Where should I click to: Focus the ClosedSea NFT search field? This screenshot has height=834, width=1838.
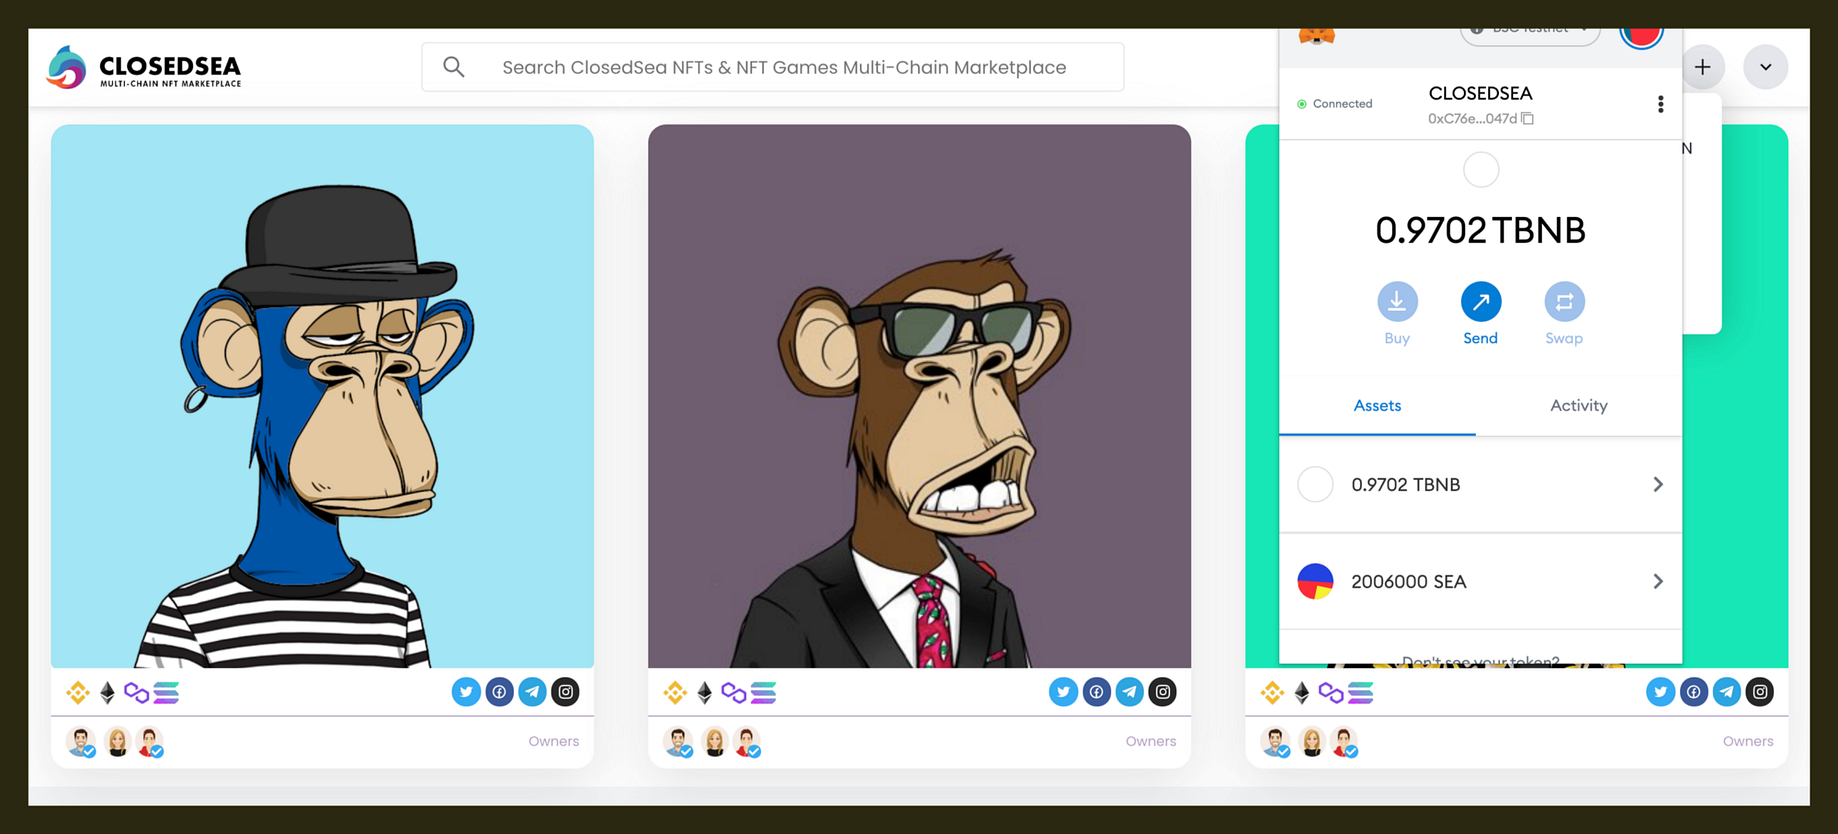click(x=772, y=67)
